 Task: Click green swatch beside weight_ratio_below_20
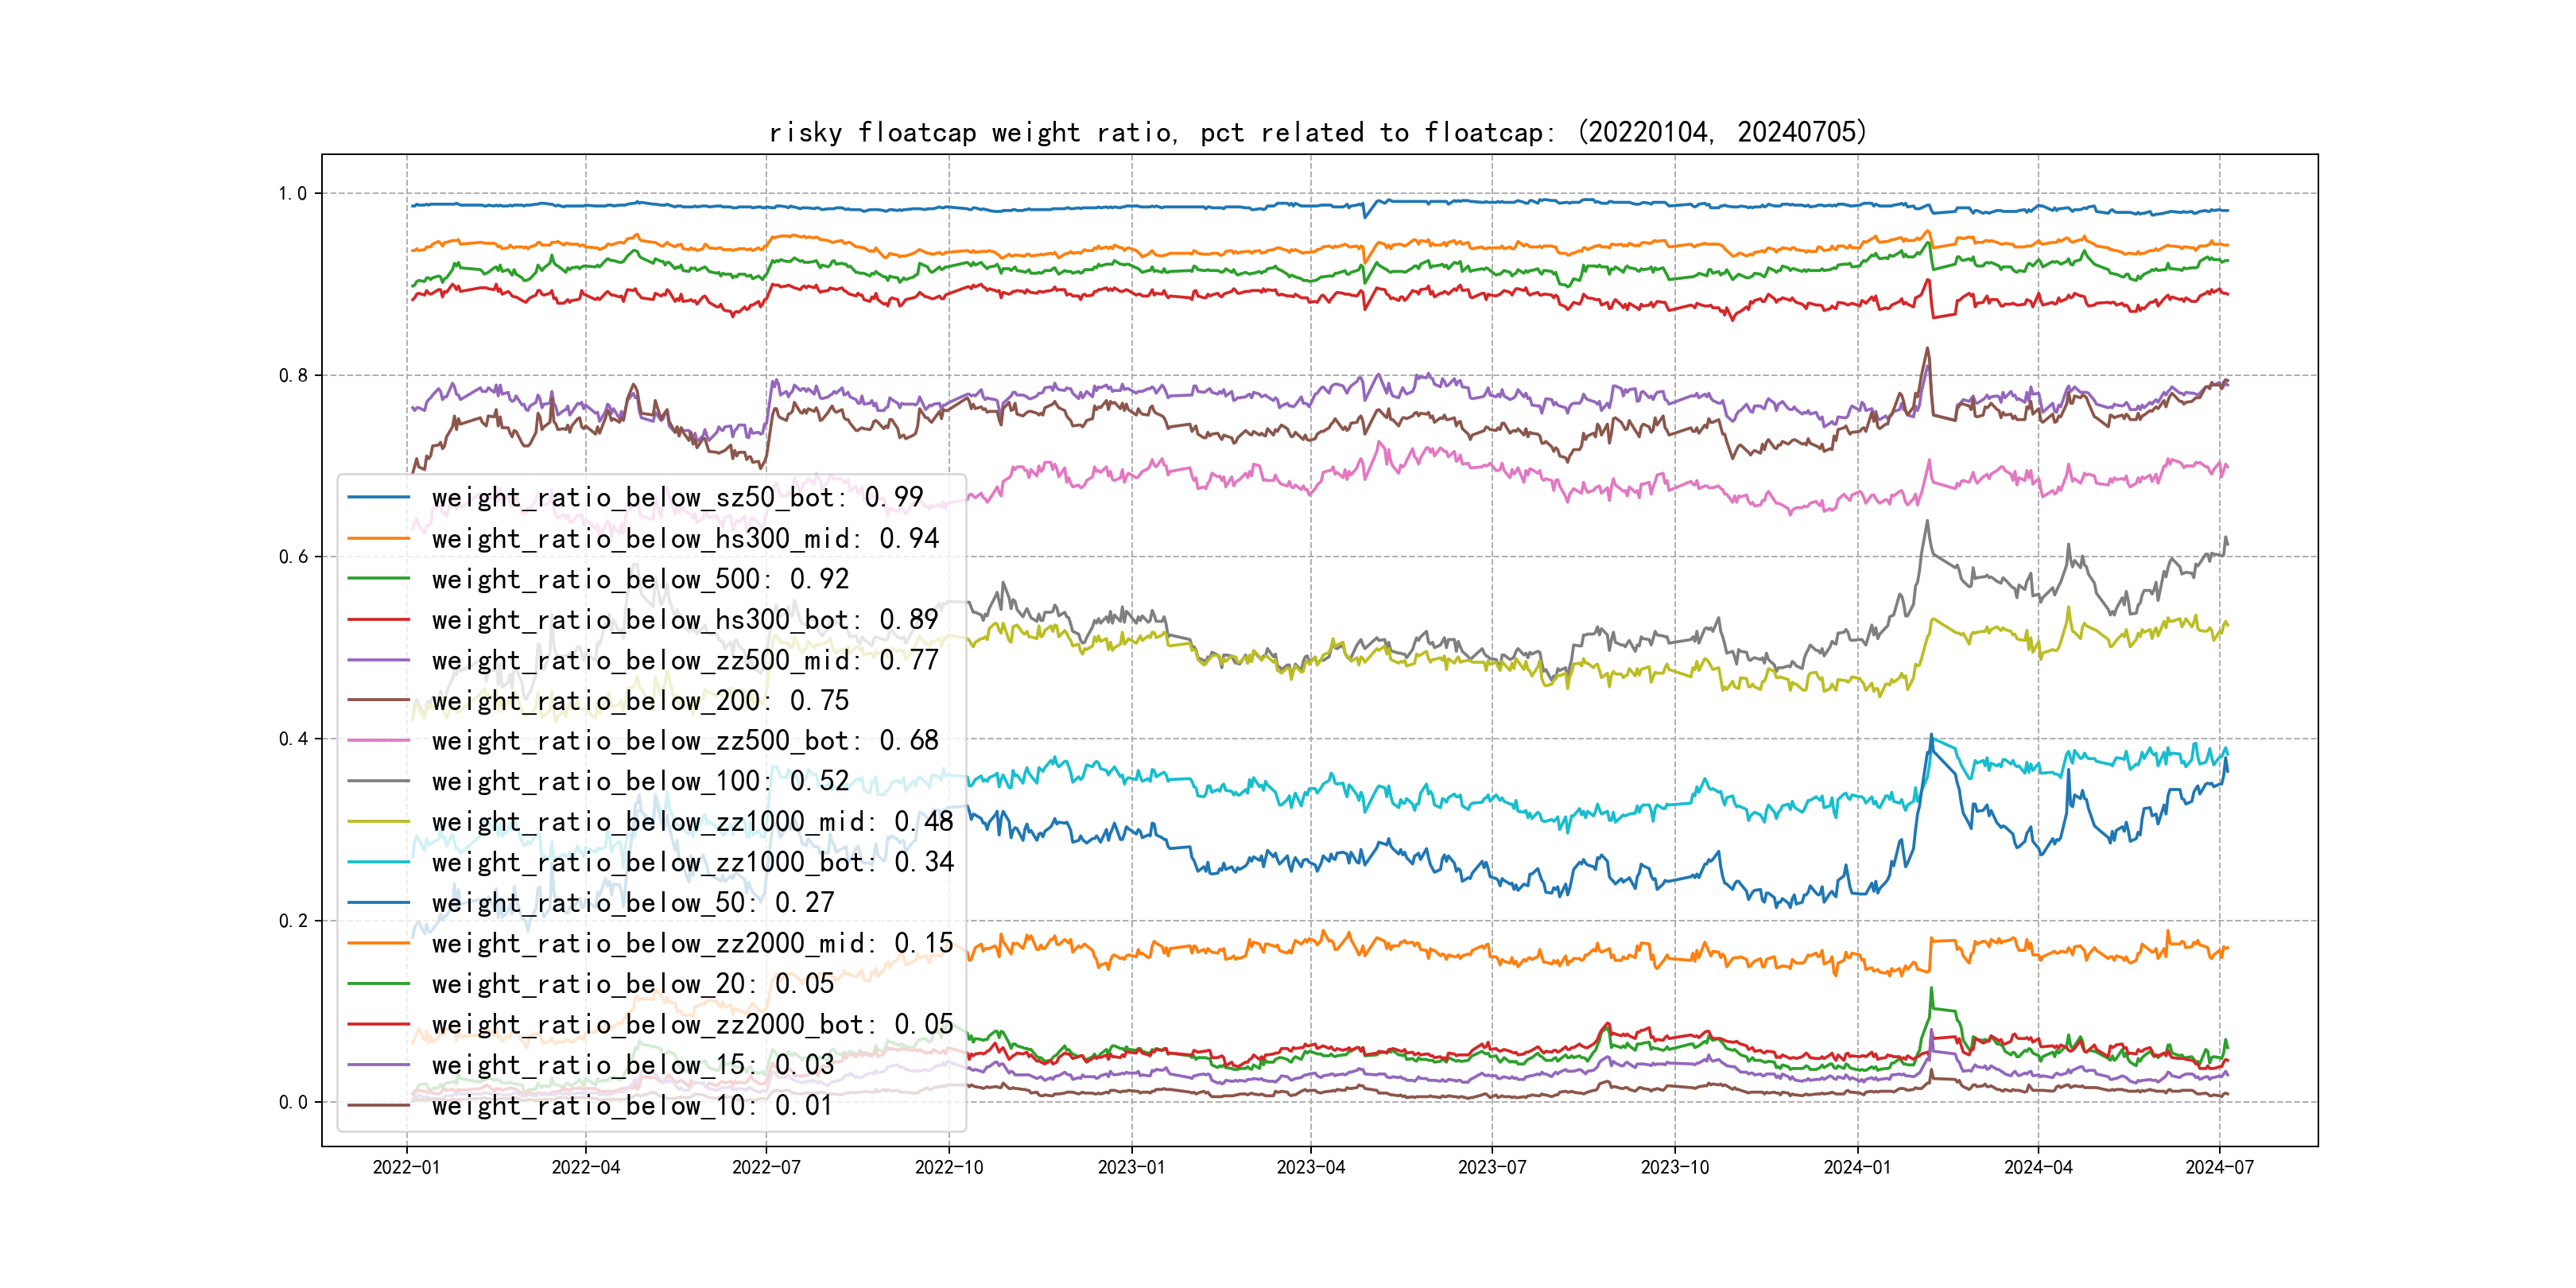(378, 984)
